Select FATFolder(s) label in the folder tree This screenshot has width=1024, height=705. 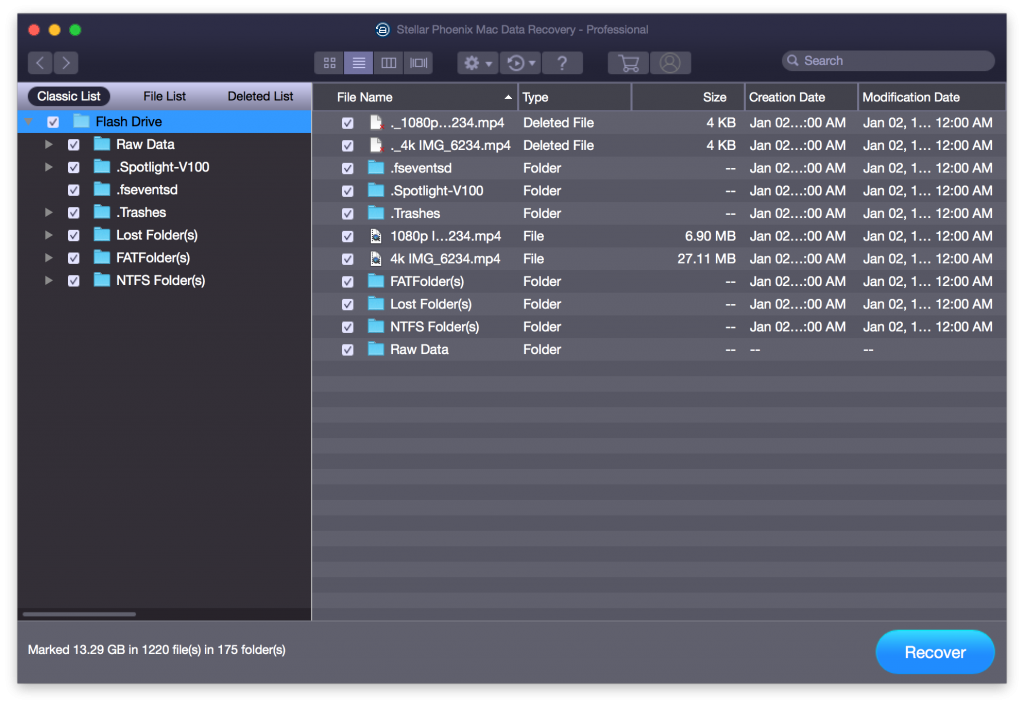(153, 257)
